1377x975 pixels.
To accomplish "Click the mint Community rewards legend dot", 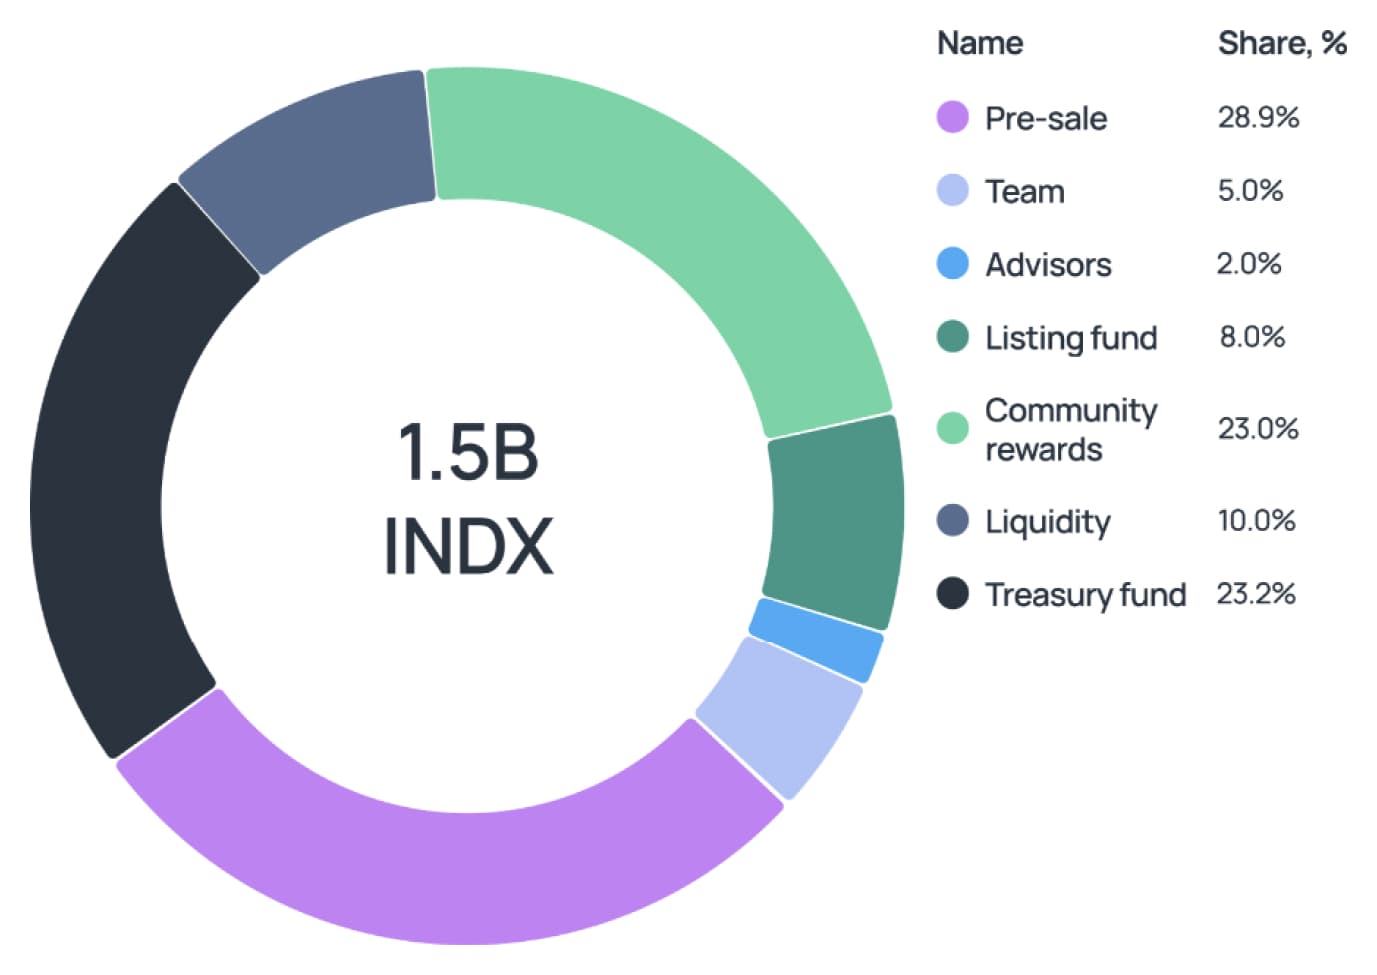I will tap(952, 428).
